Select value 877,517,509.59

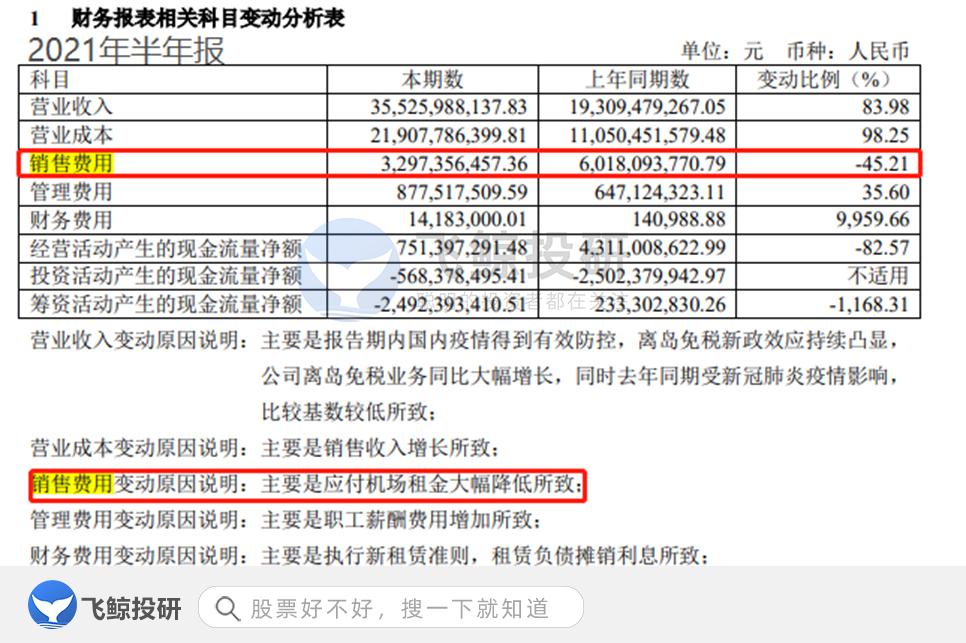462,192
